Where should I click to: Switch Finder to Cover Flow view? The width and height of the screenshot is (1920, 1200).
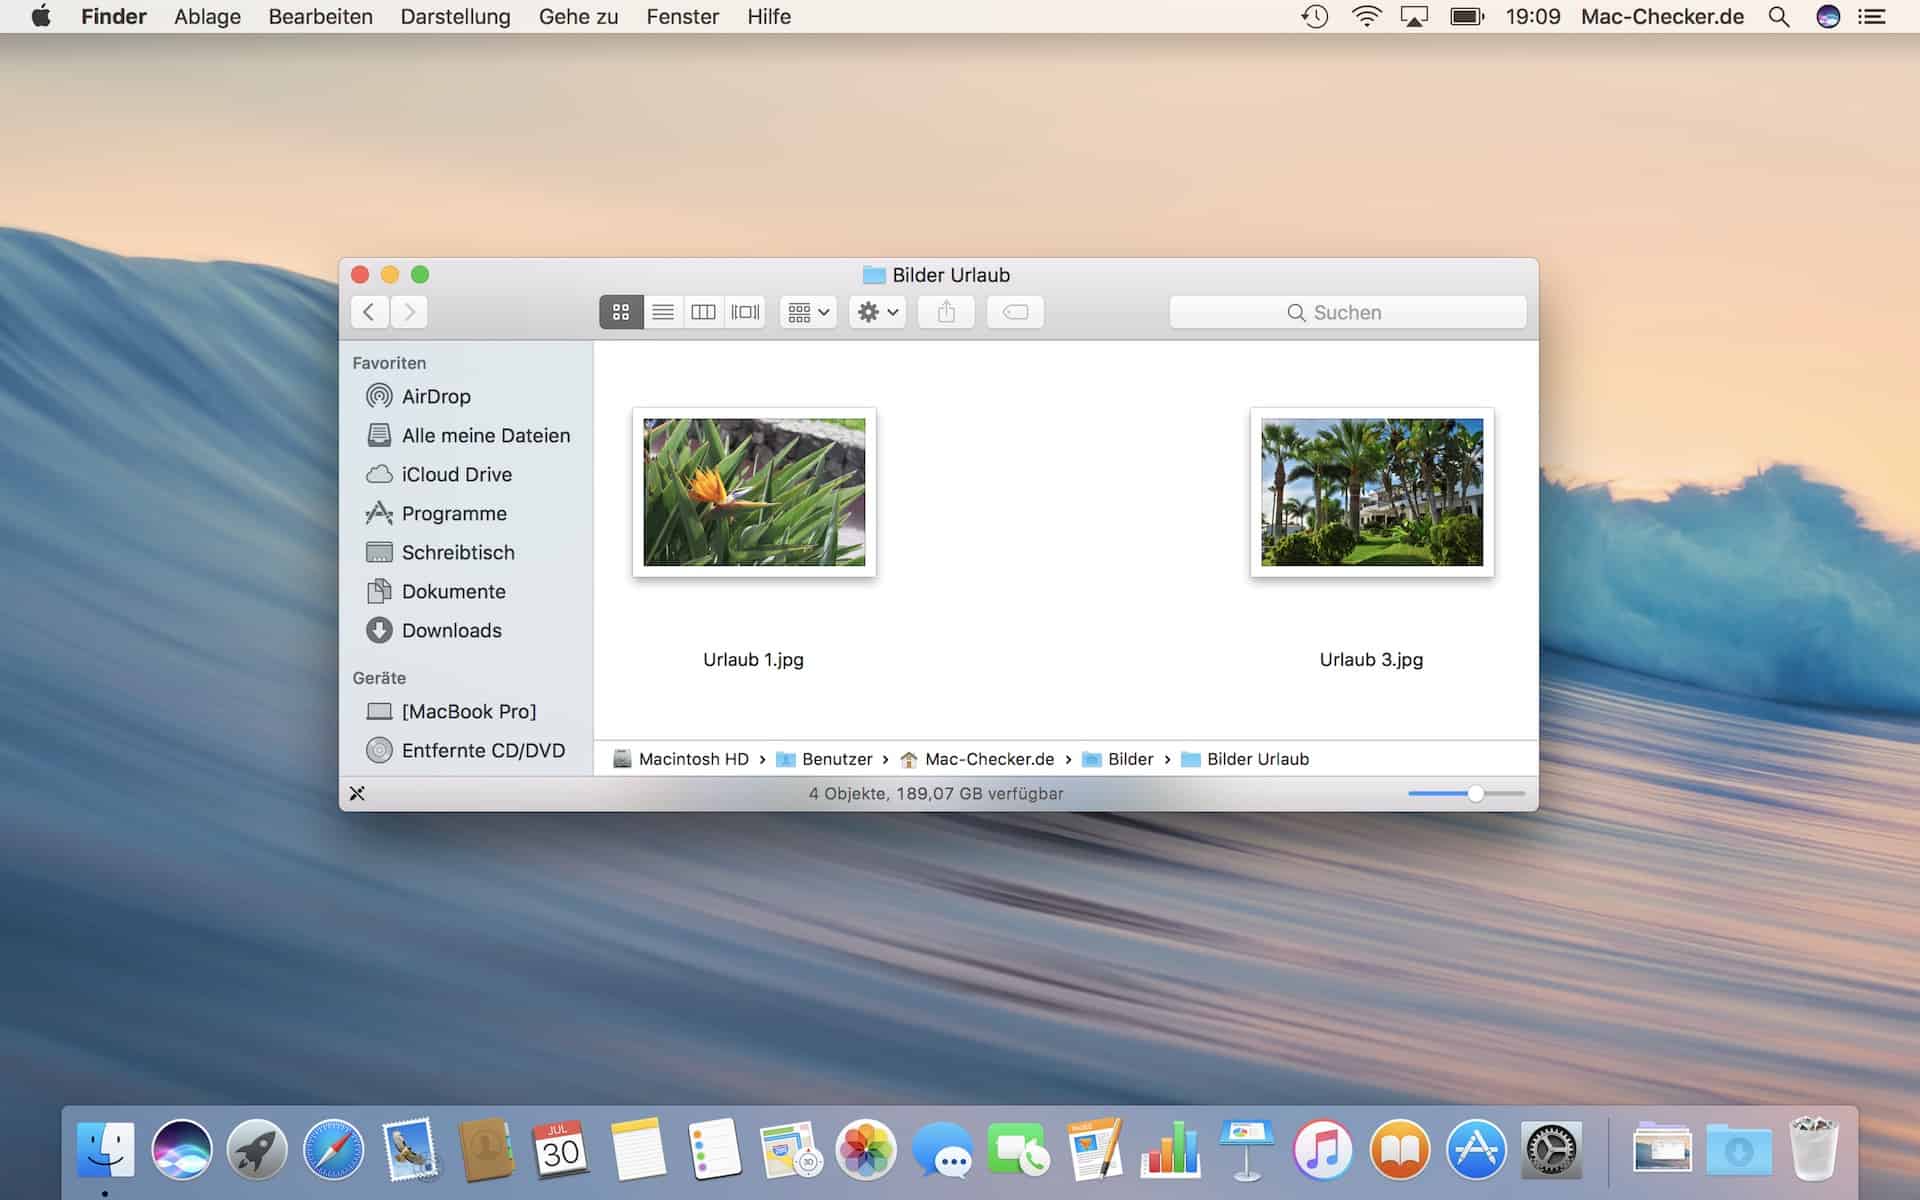pos(745,312)
